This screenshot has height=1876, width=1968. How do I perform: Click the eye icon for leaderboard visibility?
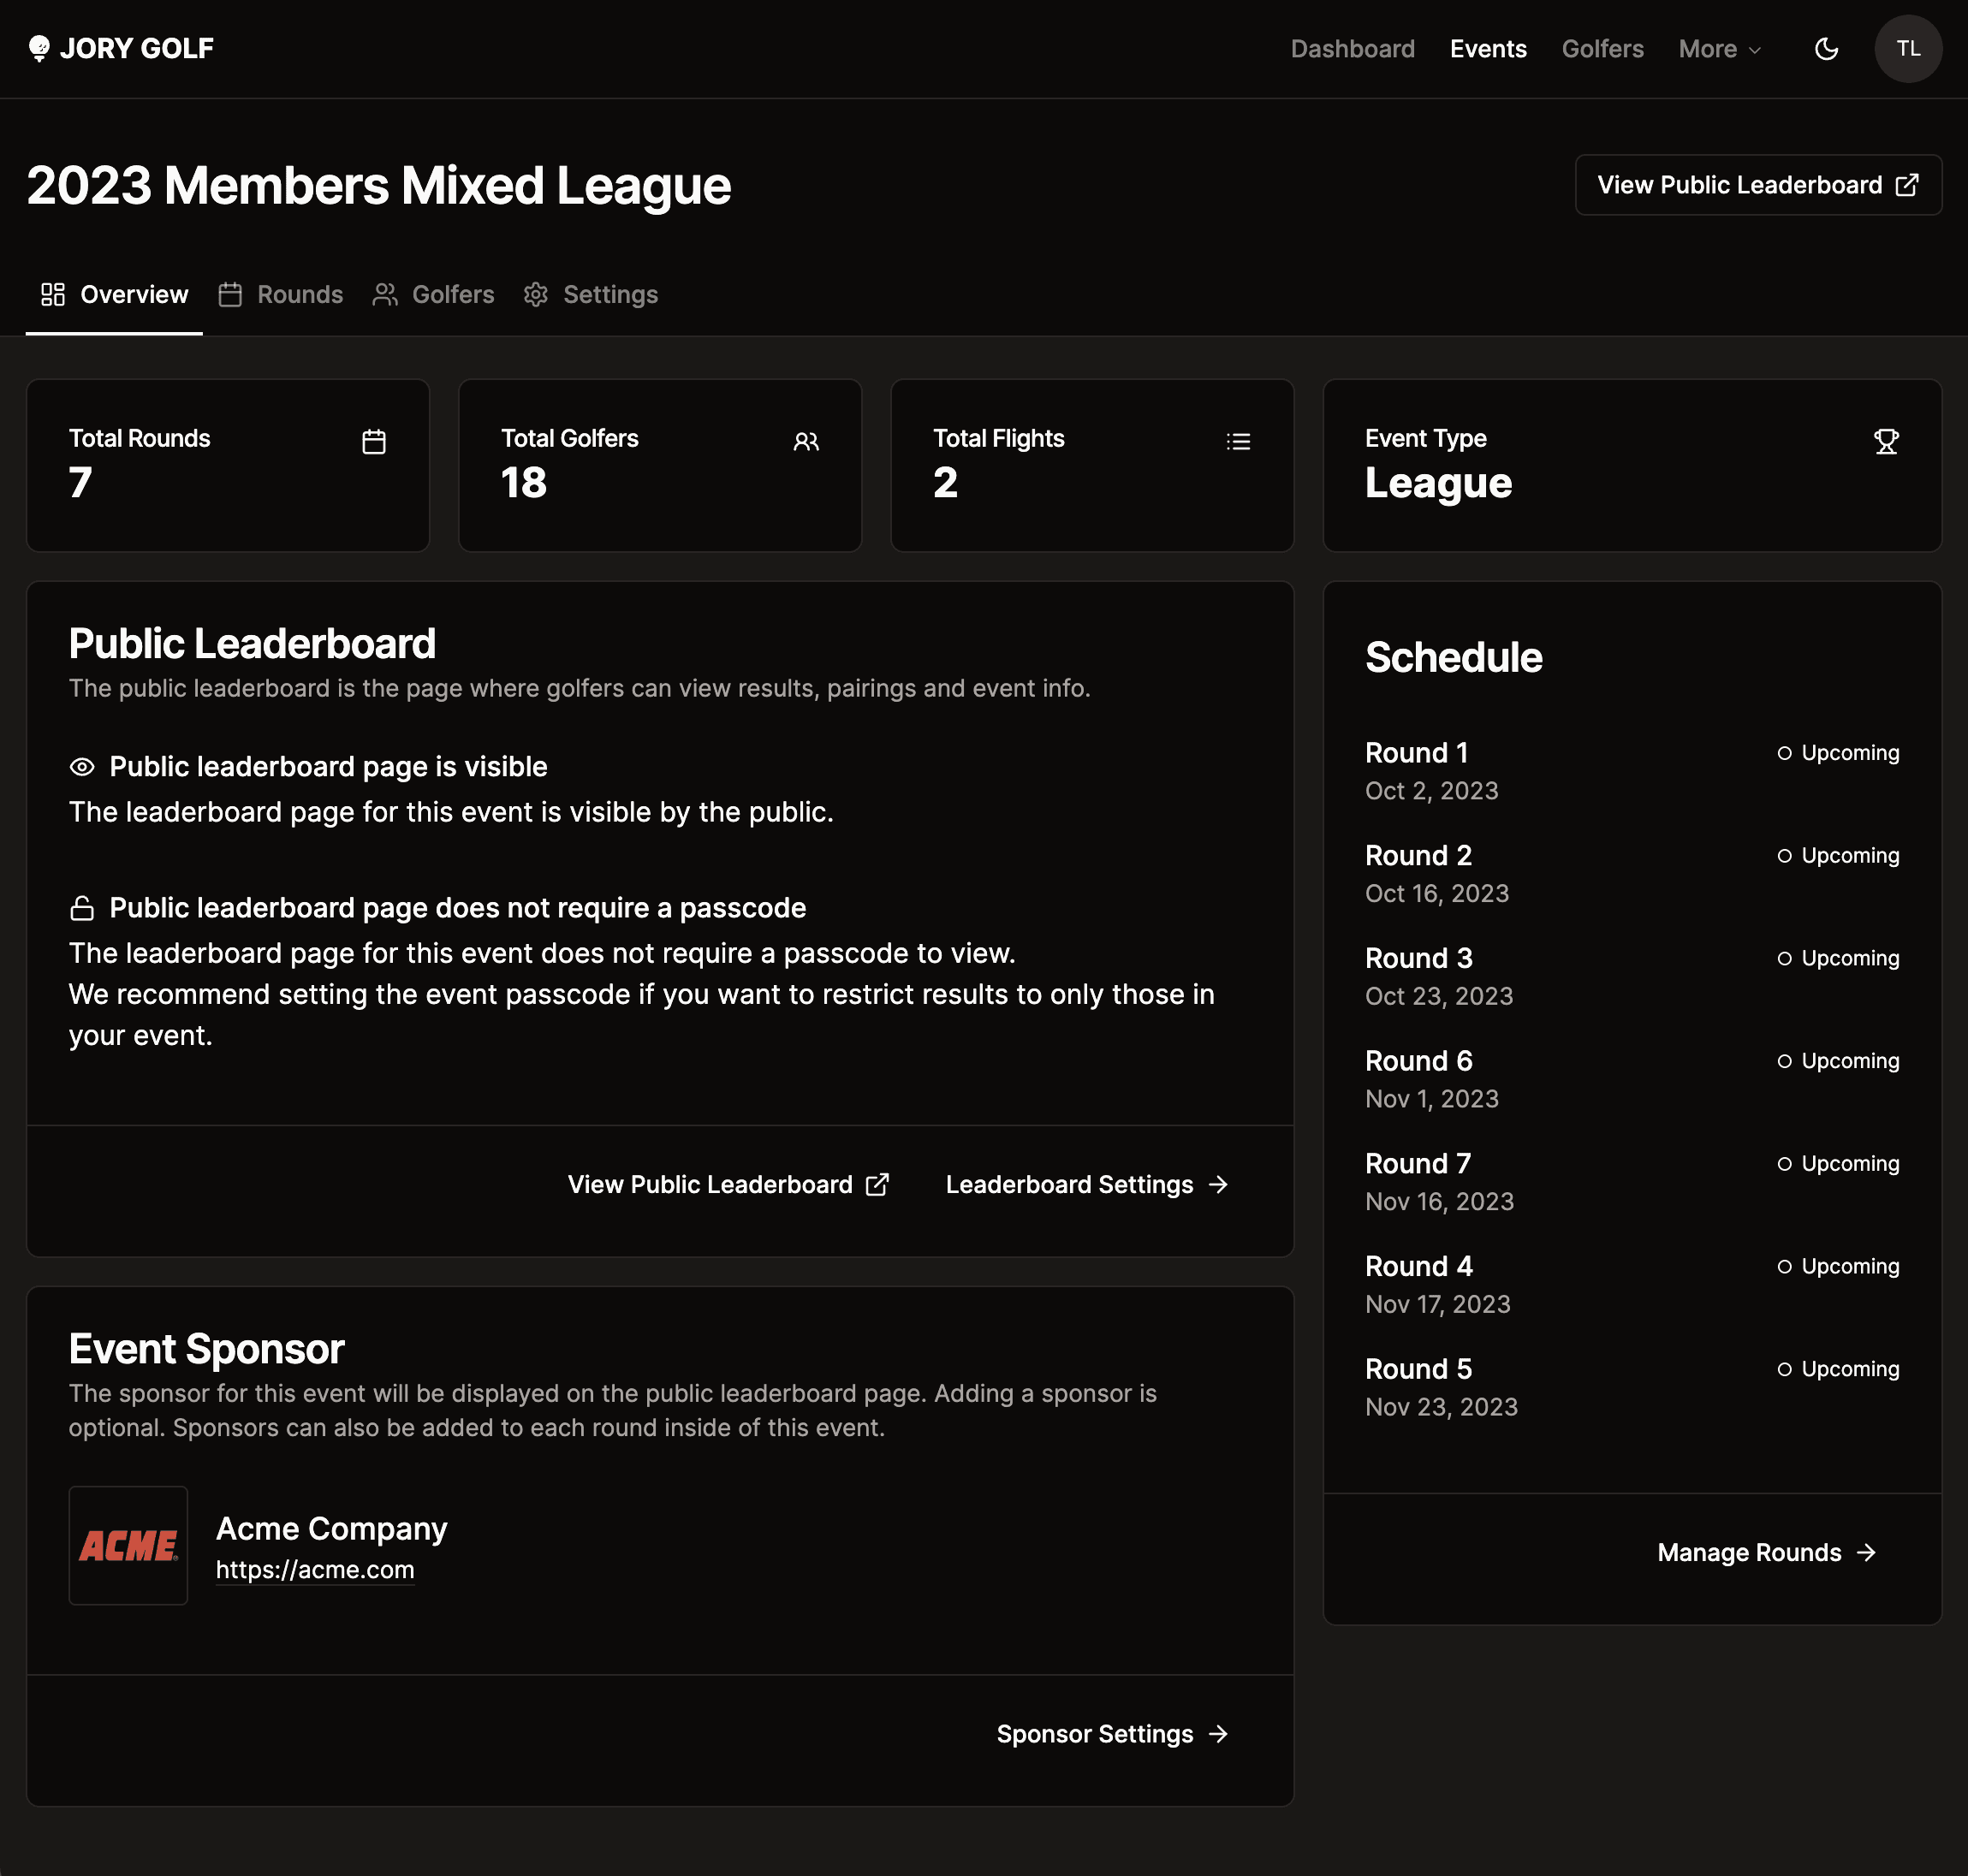tap(82, 767)
